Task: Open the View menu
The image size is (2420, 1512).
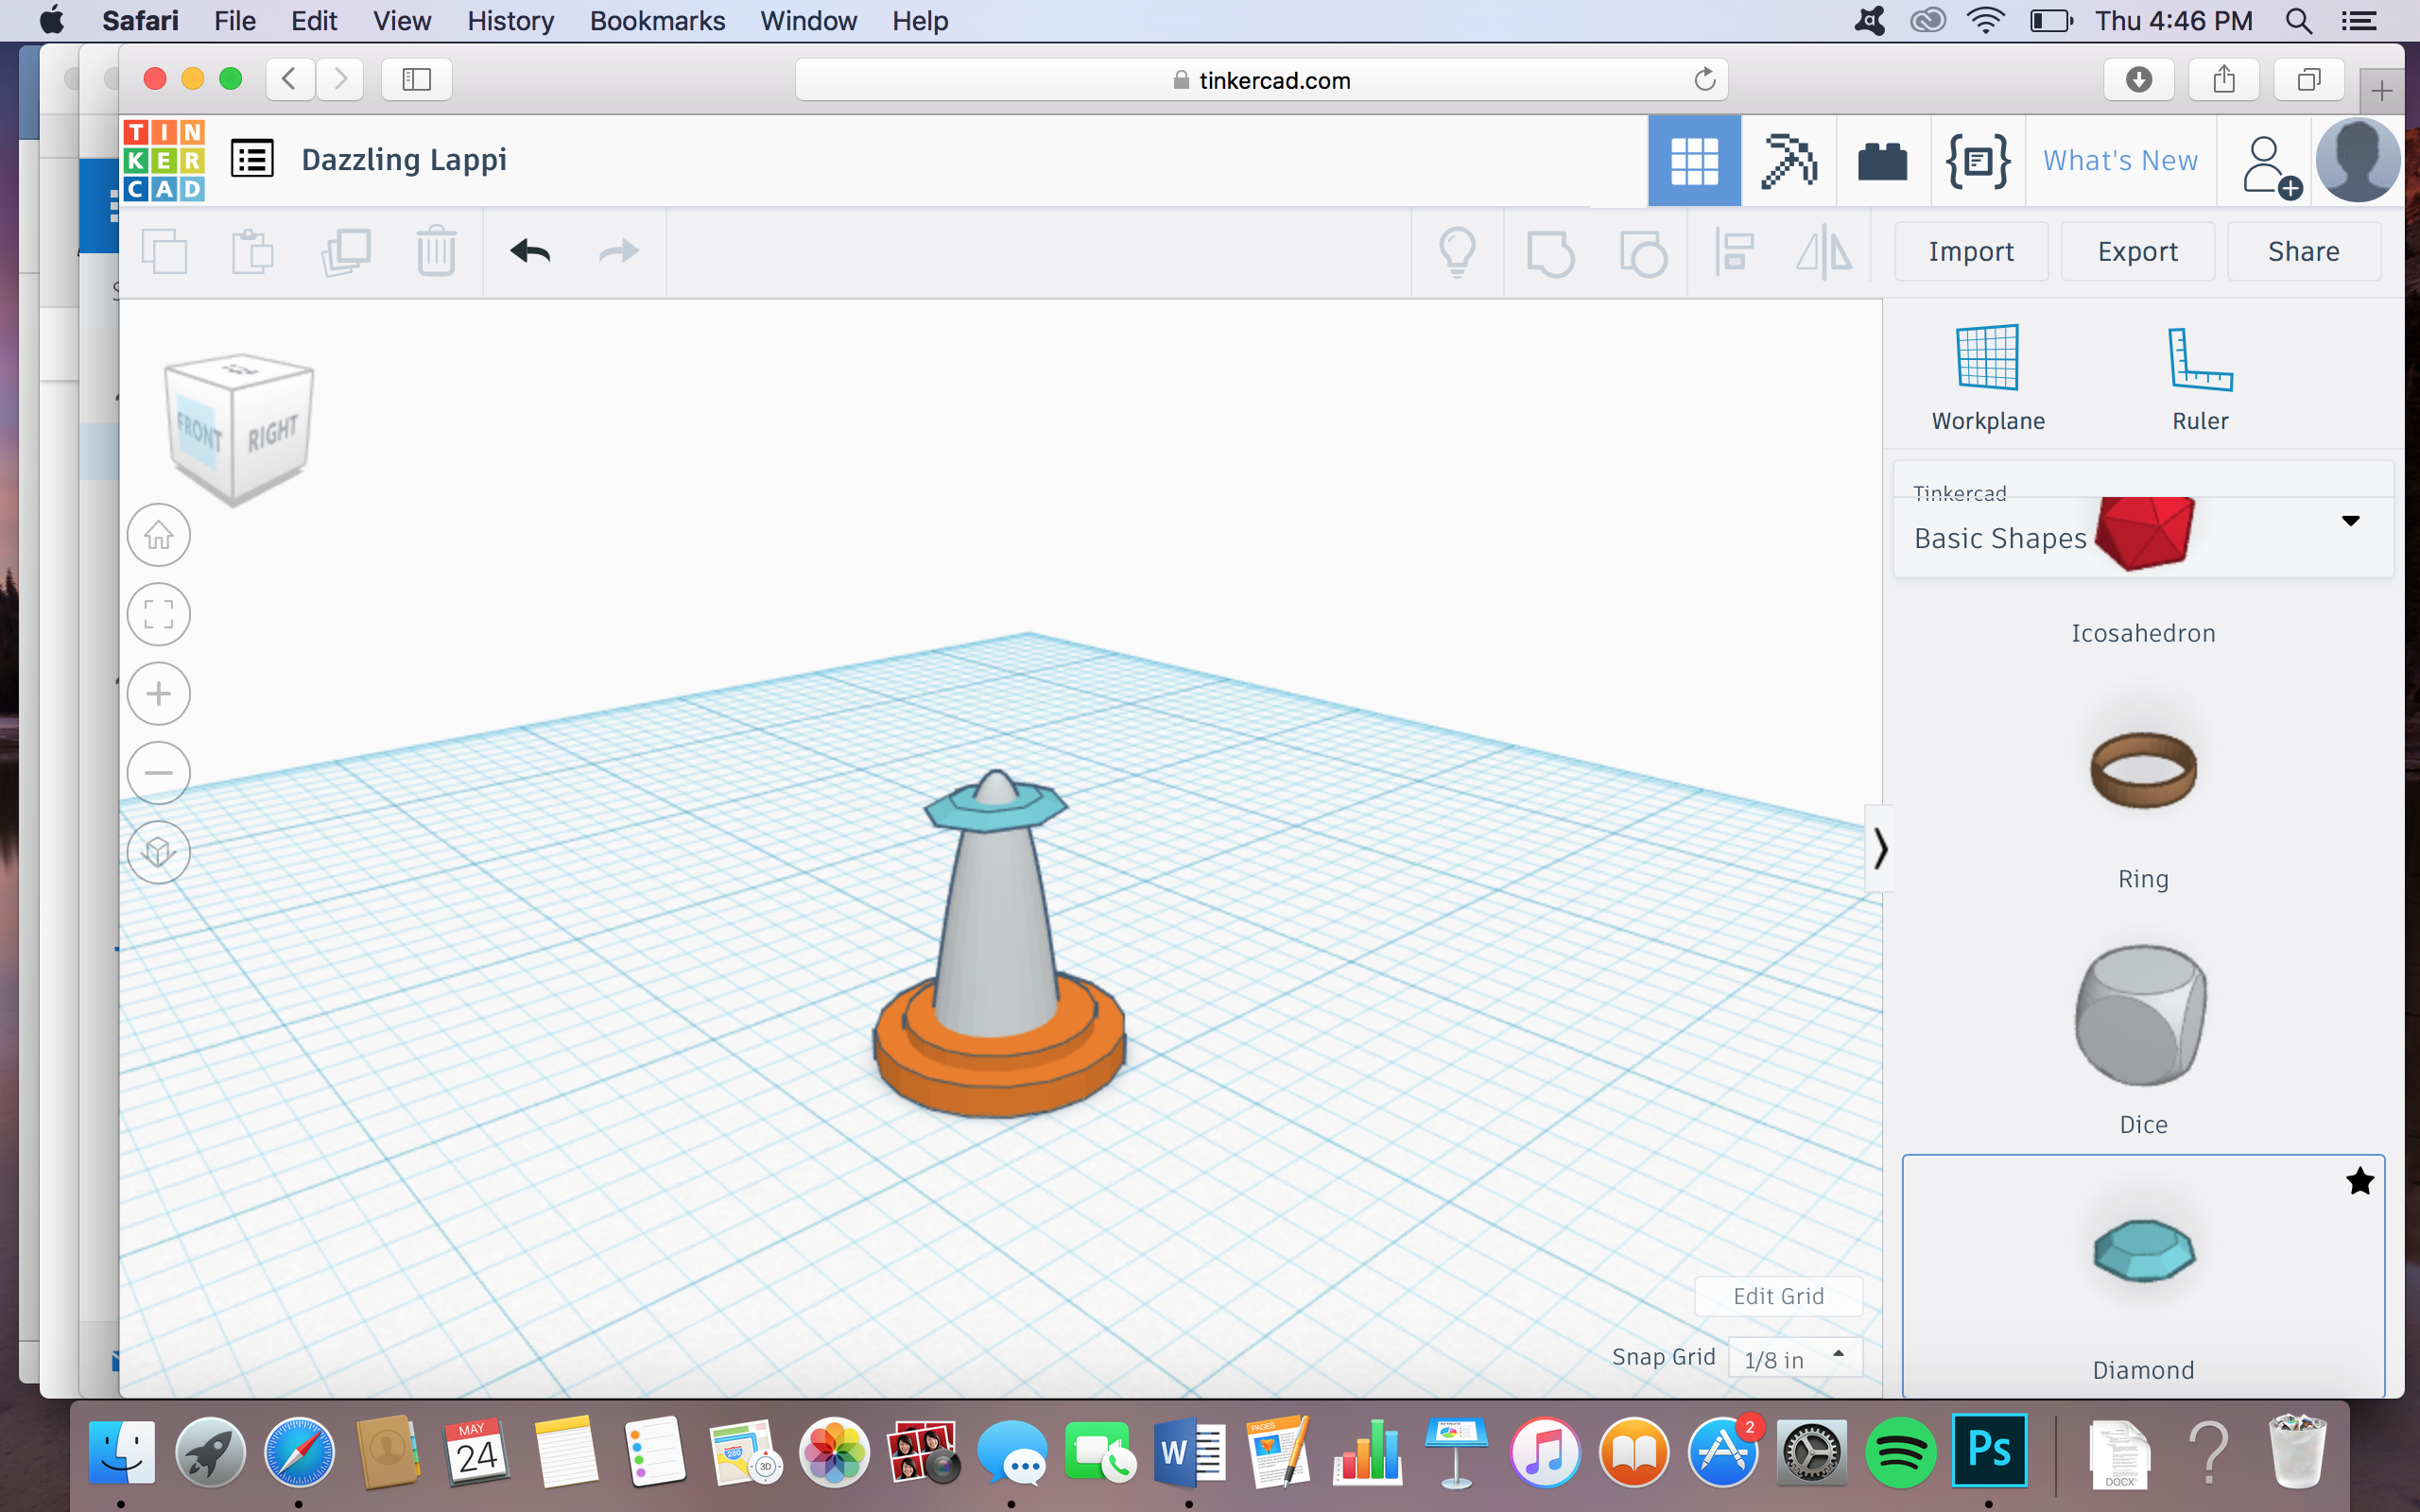Action: pyautogui.click(x=402, y=21)
